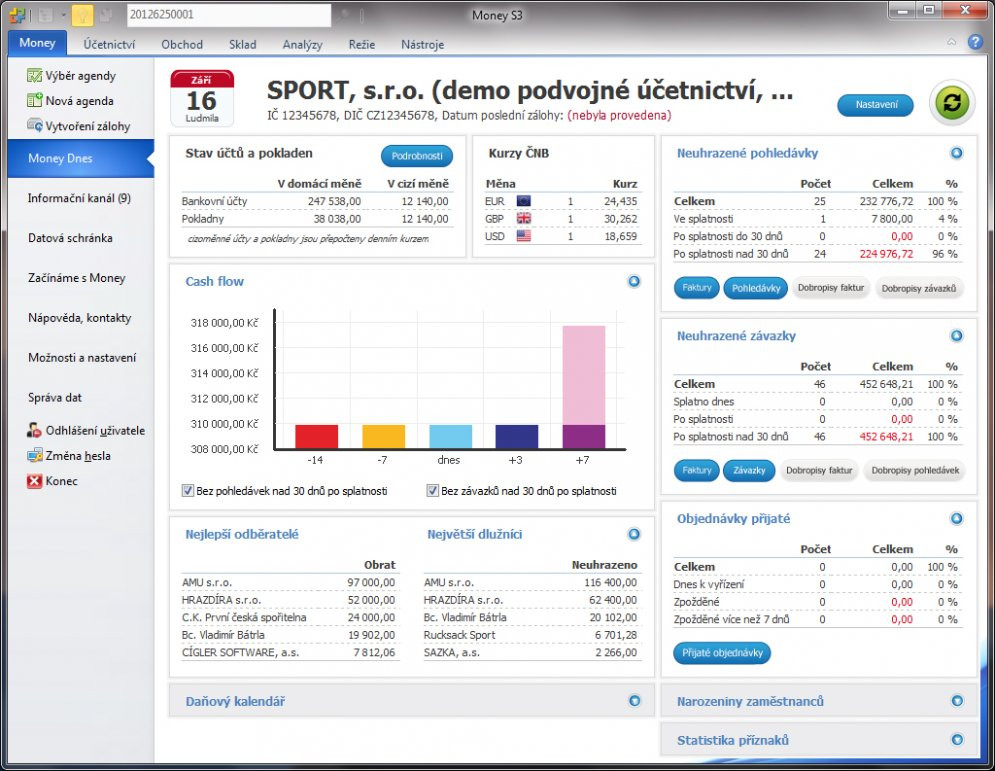Click Faktury button under Neuhrazené pohledávky

(697, 288)
